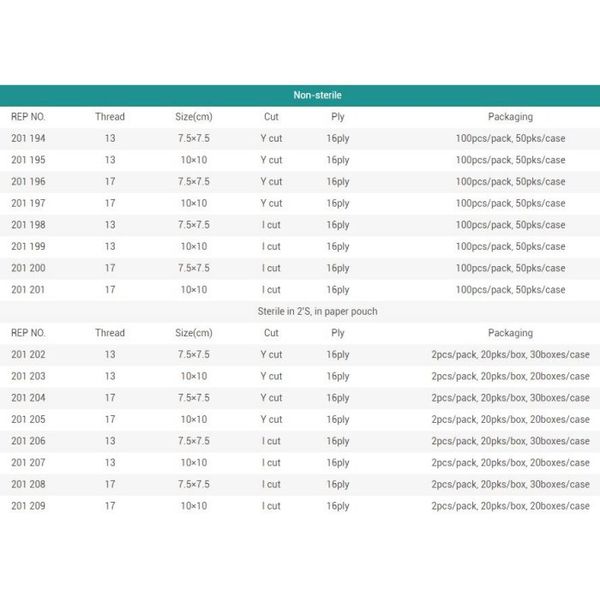Select the REP NO. 201 207 cell
The image size is (600, 600).
coord(28,463)
